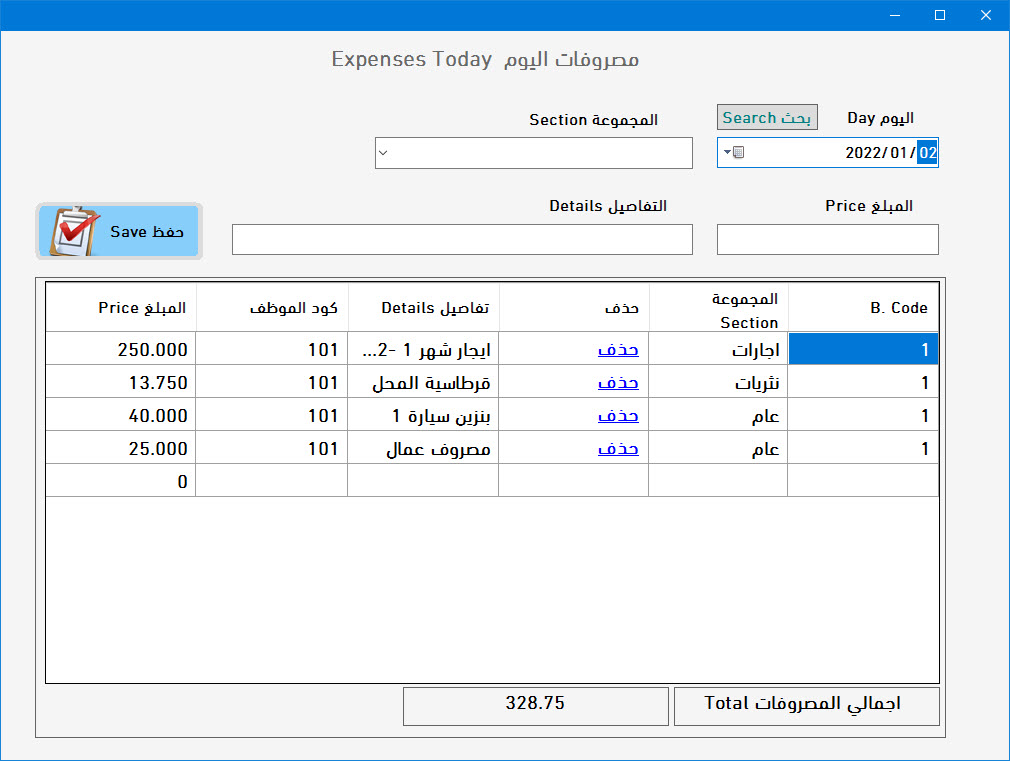Image resolution: width=1010 pixels, height=761 pixels.
Task: Click the المجموعة Section column header
Action: point(718,307)
